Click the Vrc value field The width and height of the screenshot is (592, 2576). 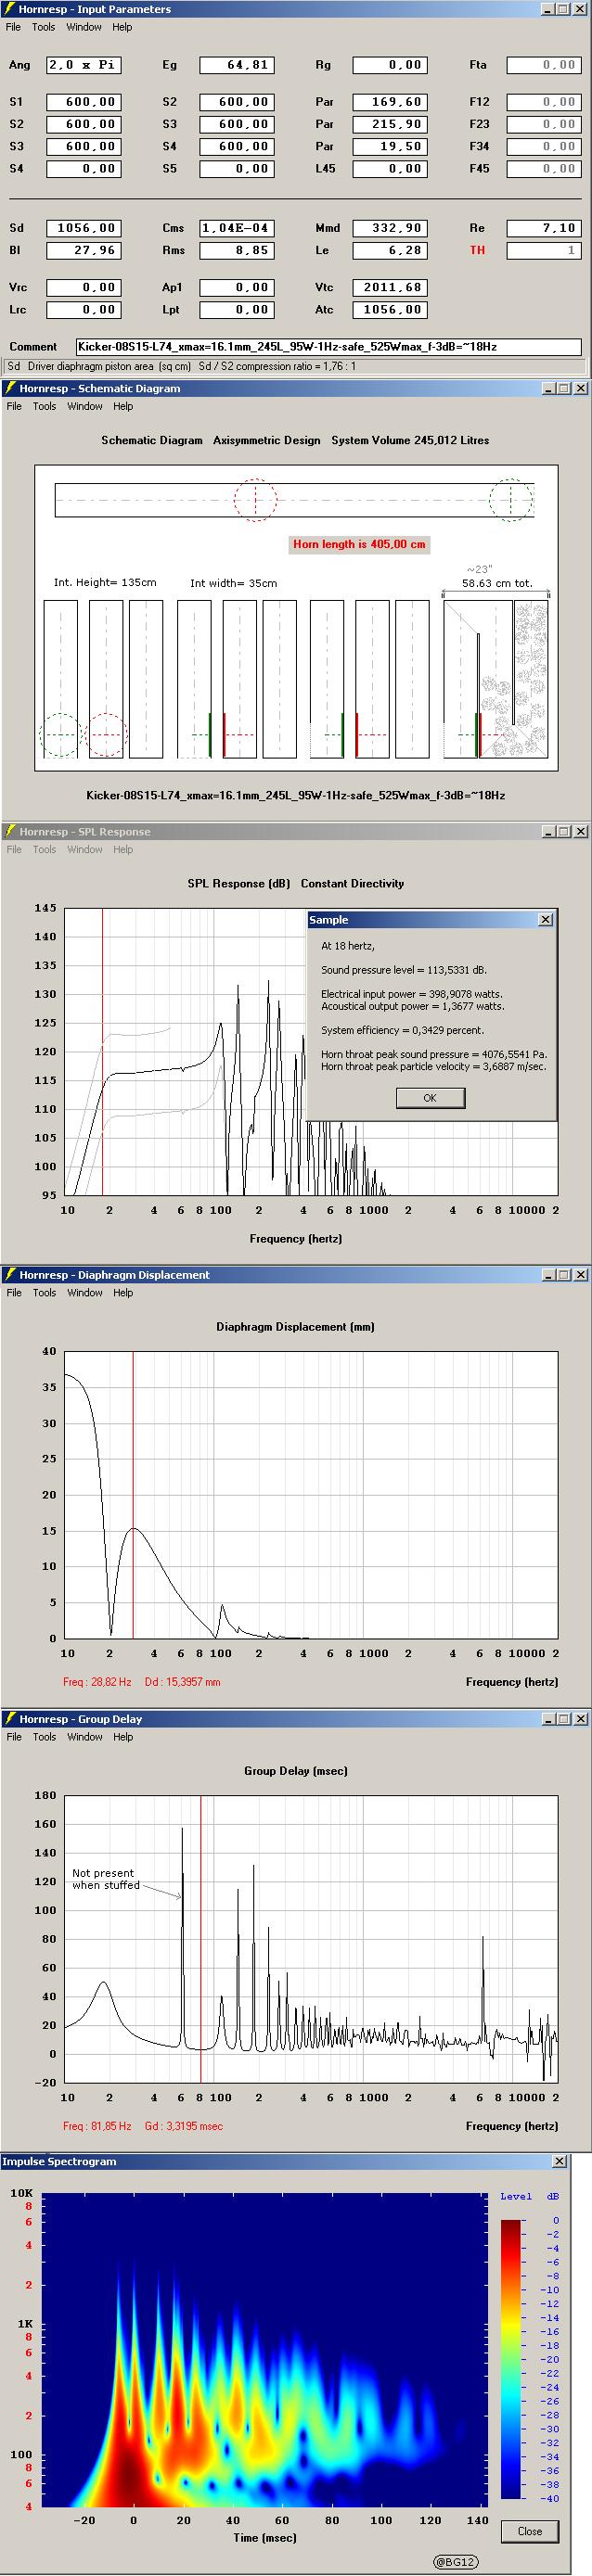coord(83,287)
